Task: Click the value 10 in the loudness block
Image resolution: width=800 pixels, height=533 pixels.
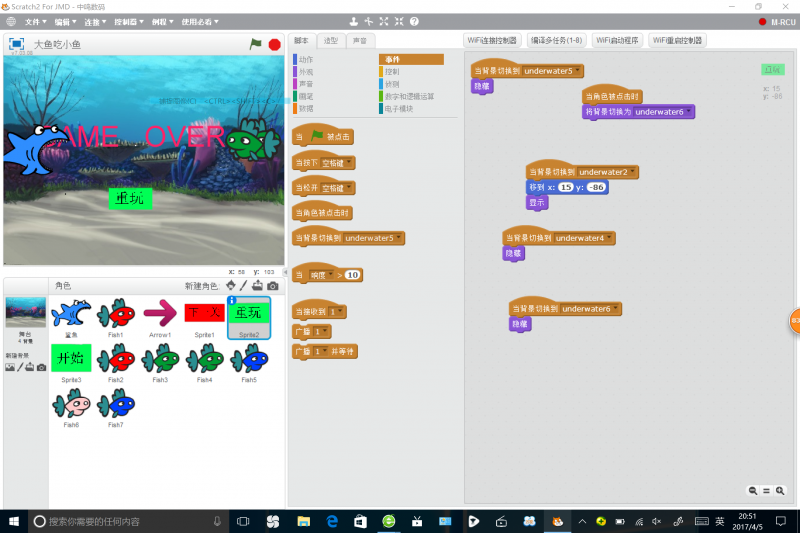Action: point(352,275)
